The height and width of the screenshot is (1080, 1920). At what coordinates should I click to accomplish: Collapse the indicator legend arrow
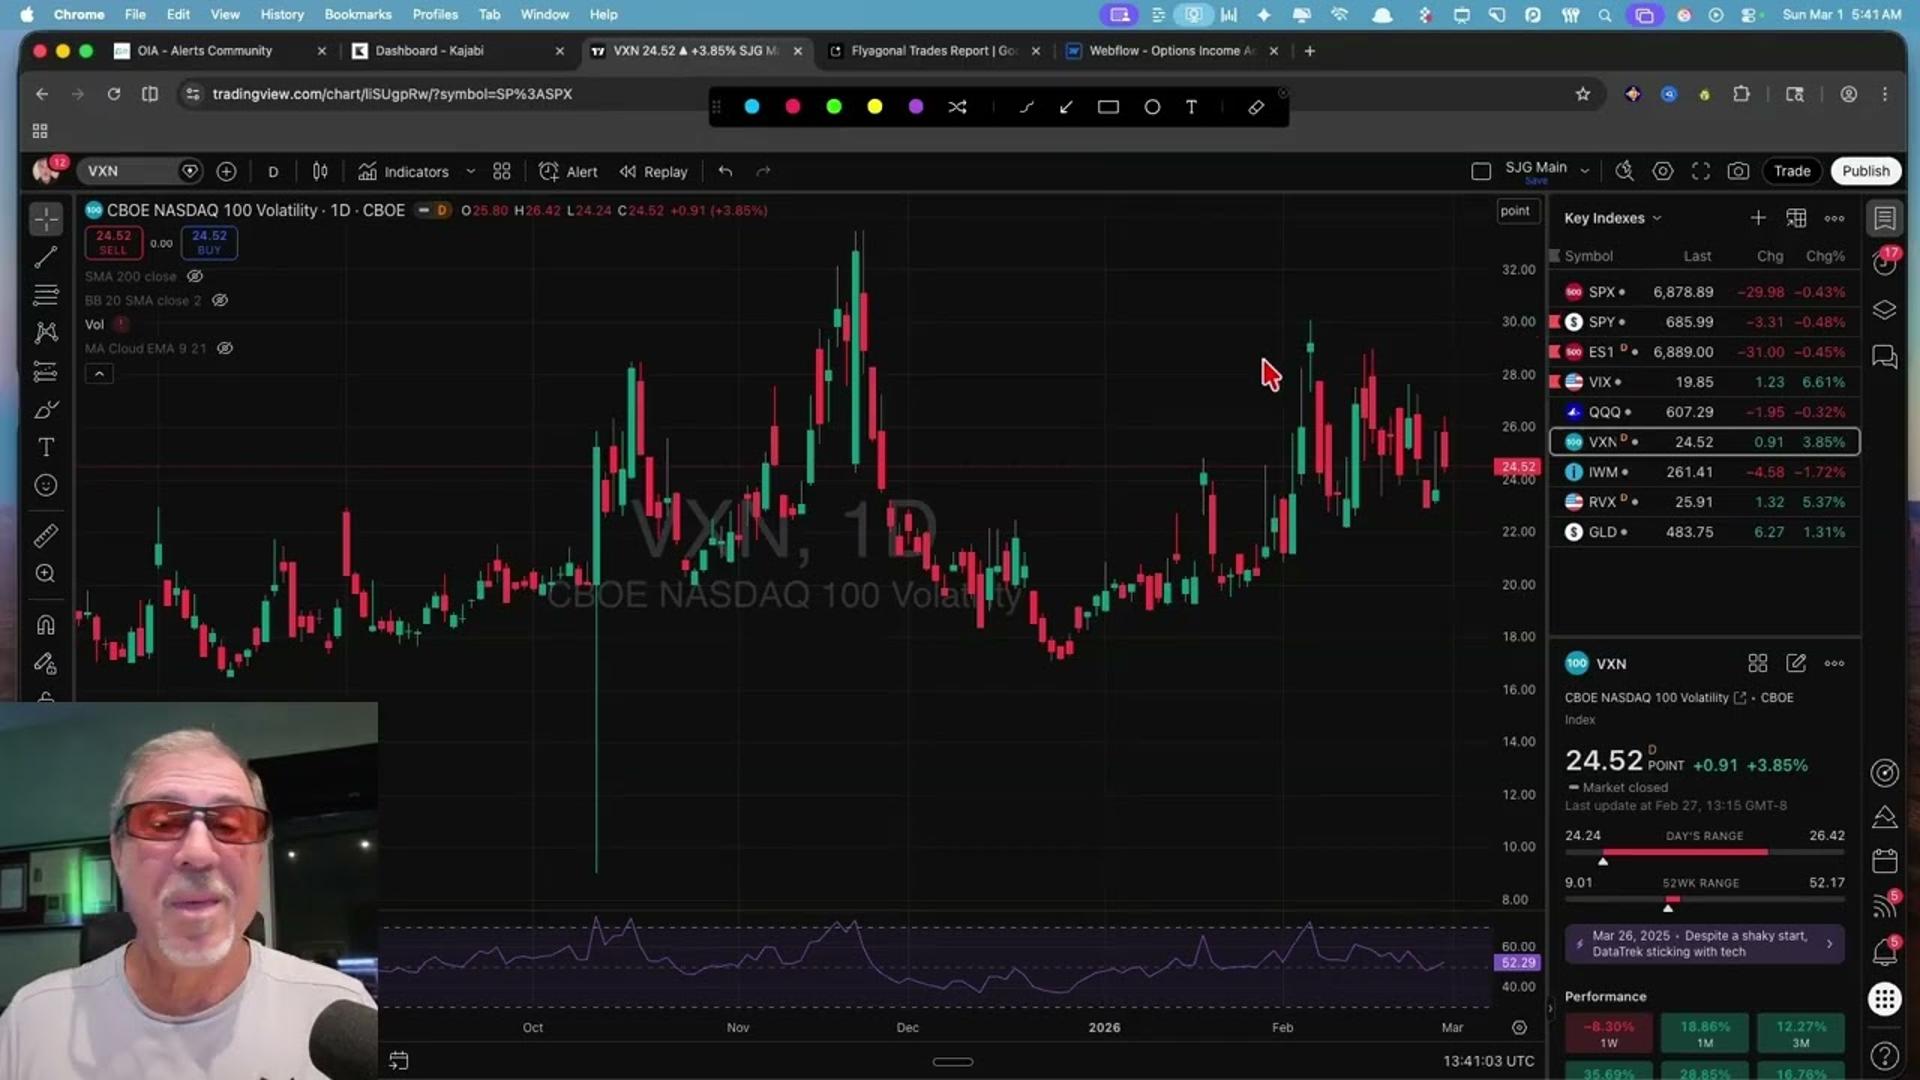[99, 374]
